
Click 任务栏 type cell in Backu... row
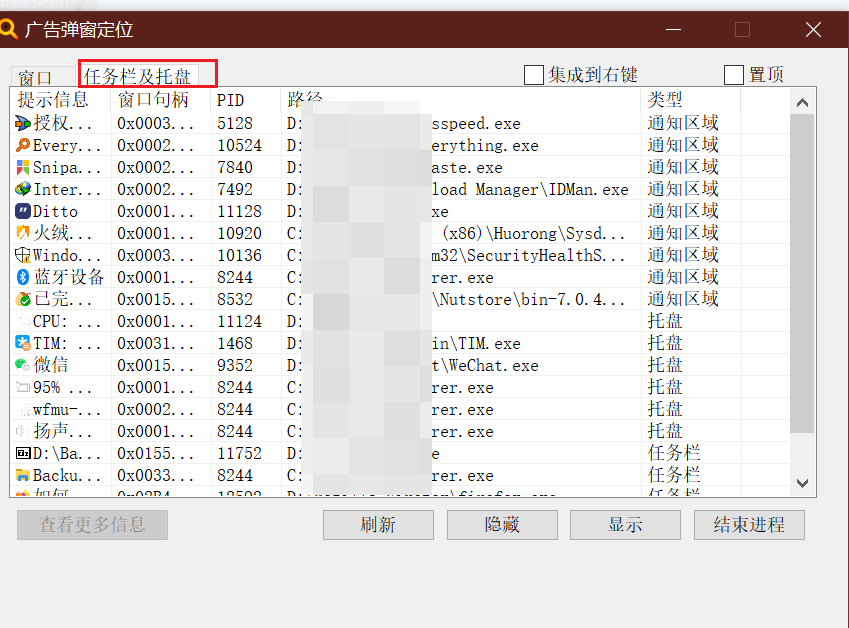click(x=674, y=475)
